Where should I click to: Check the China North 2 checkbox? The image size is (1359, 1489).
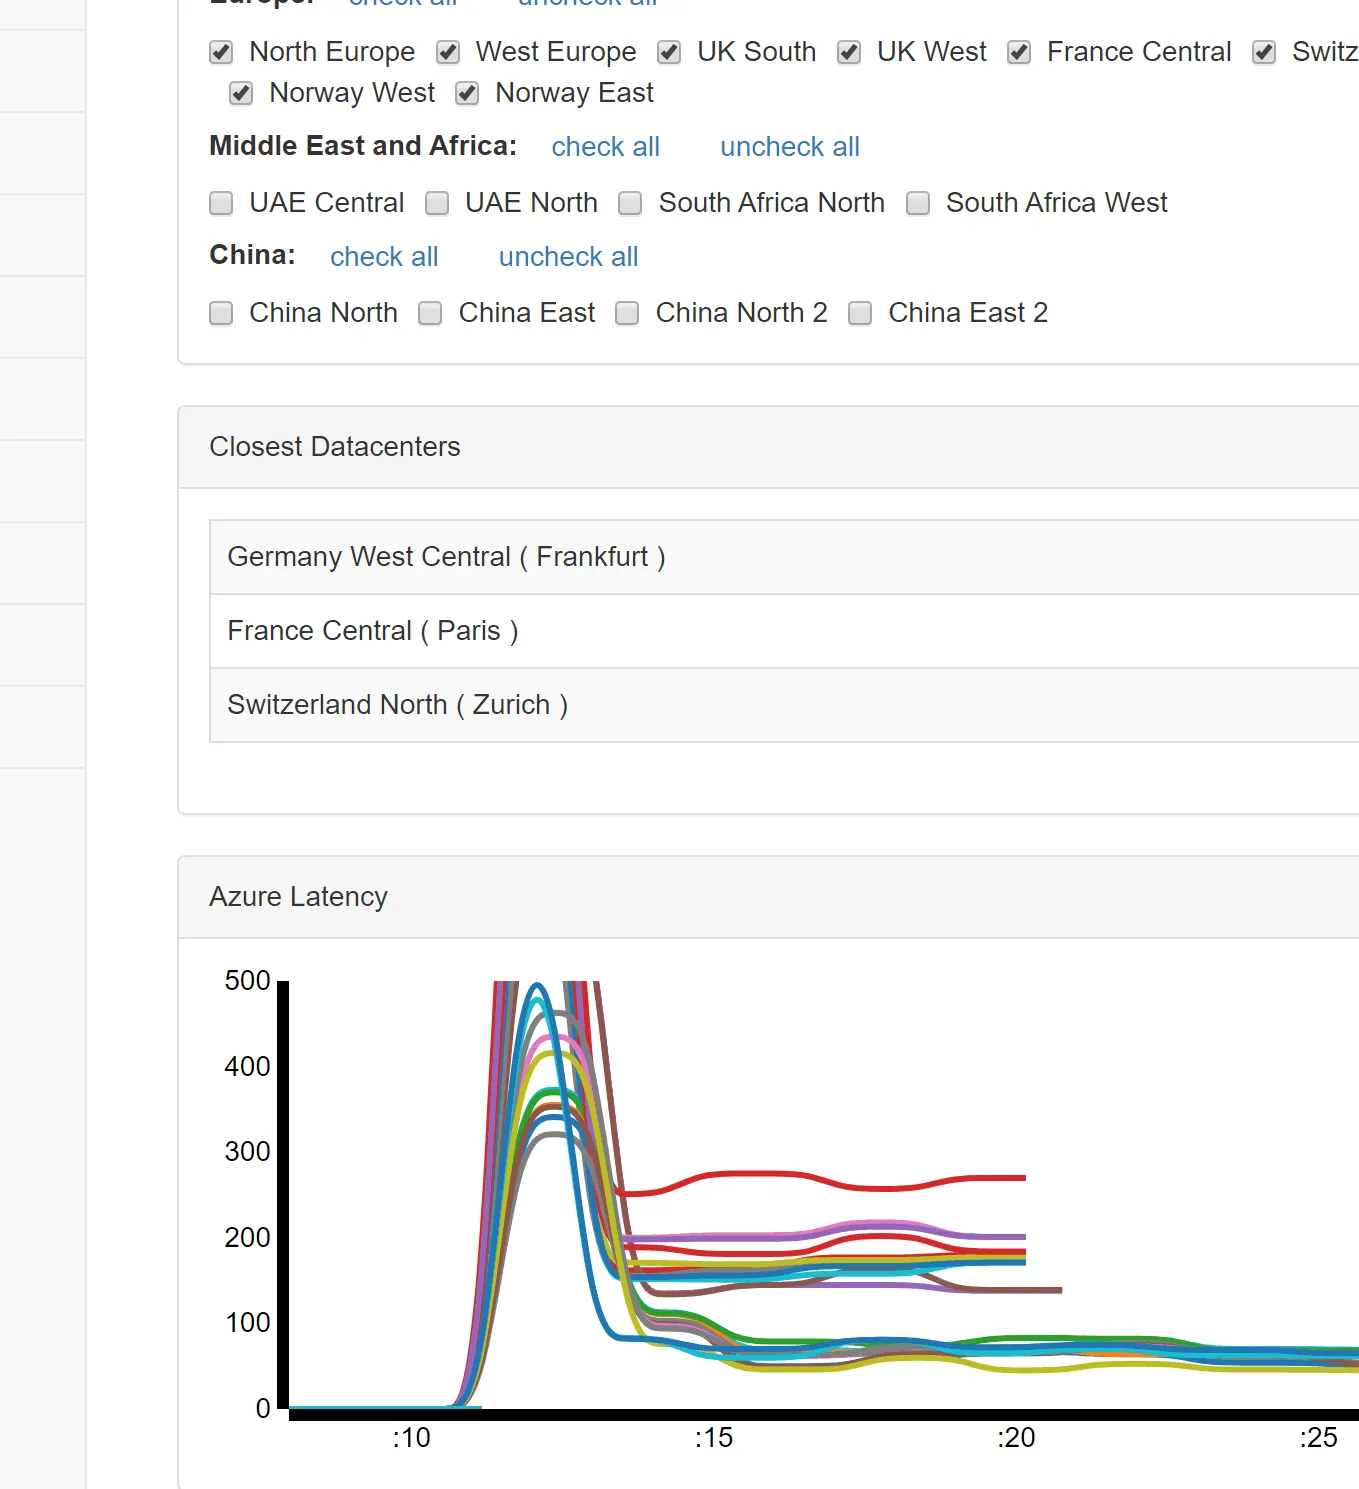click(627, 314)
